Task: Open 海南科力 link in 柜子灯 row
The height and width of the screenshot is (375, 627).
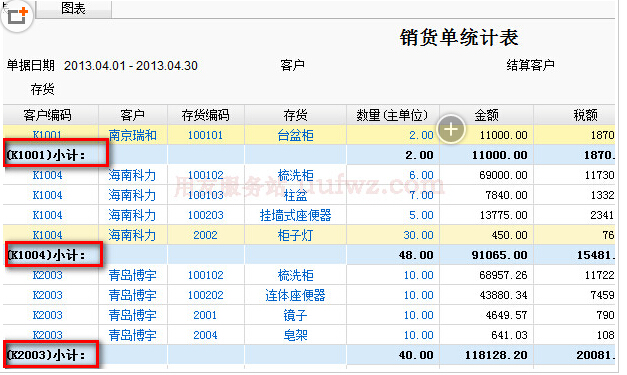Action: [132, 235]
